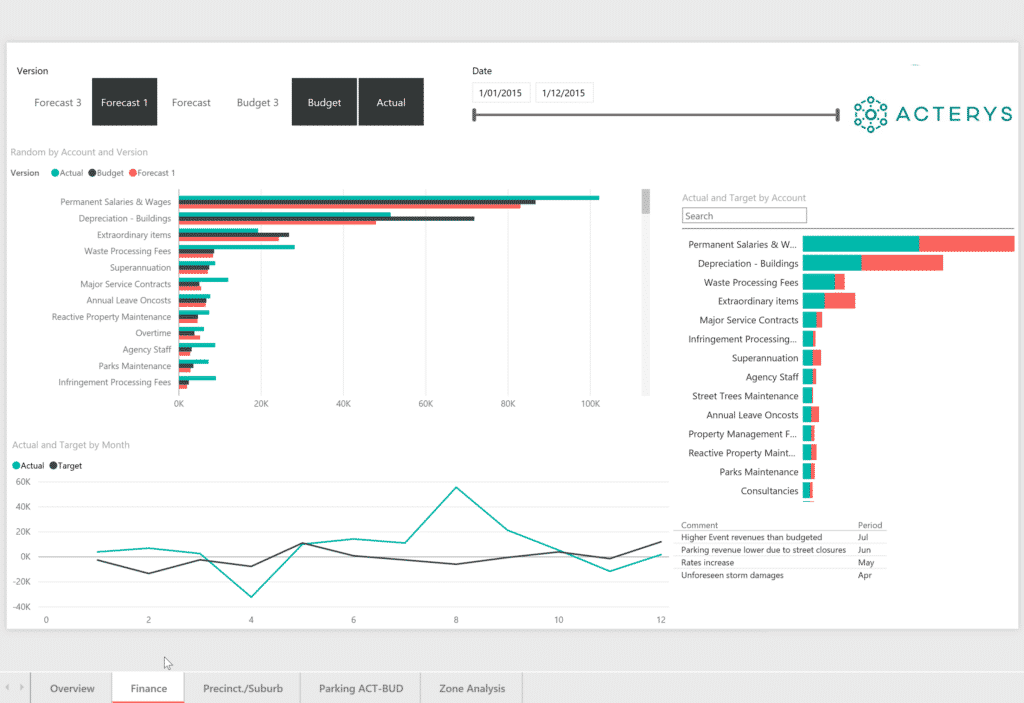Click the right handle of the date slider
Viewport: 1024px width, 703px height.
tap(837, 115)
